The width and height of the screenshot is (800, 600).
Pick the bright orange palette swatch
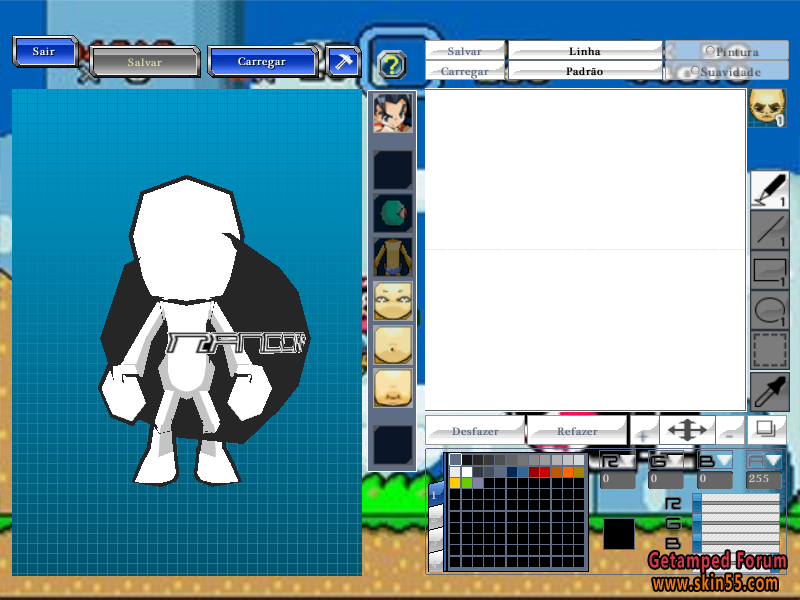[x=567, y=471]
